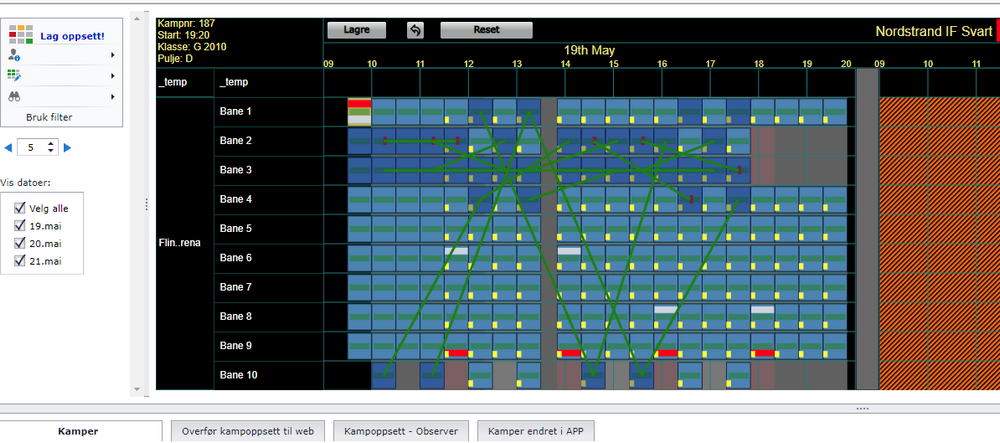Open the Kampoppsett - Observer tab

[x=401, y=432]
